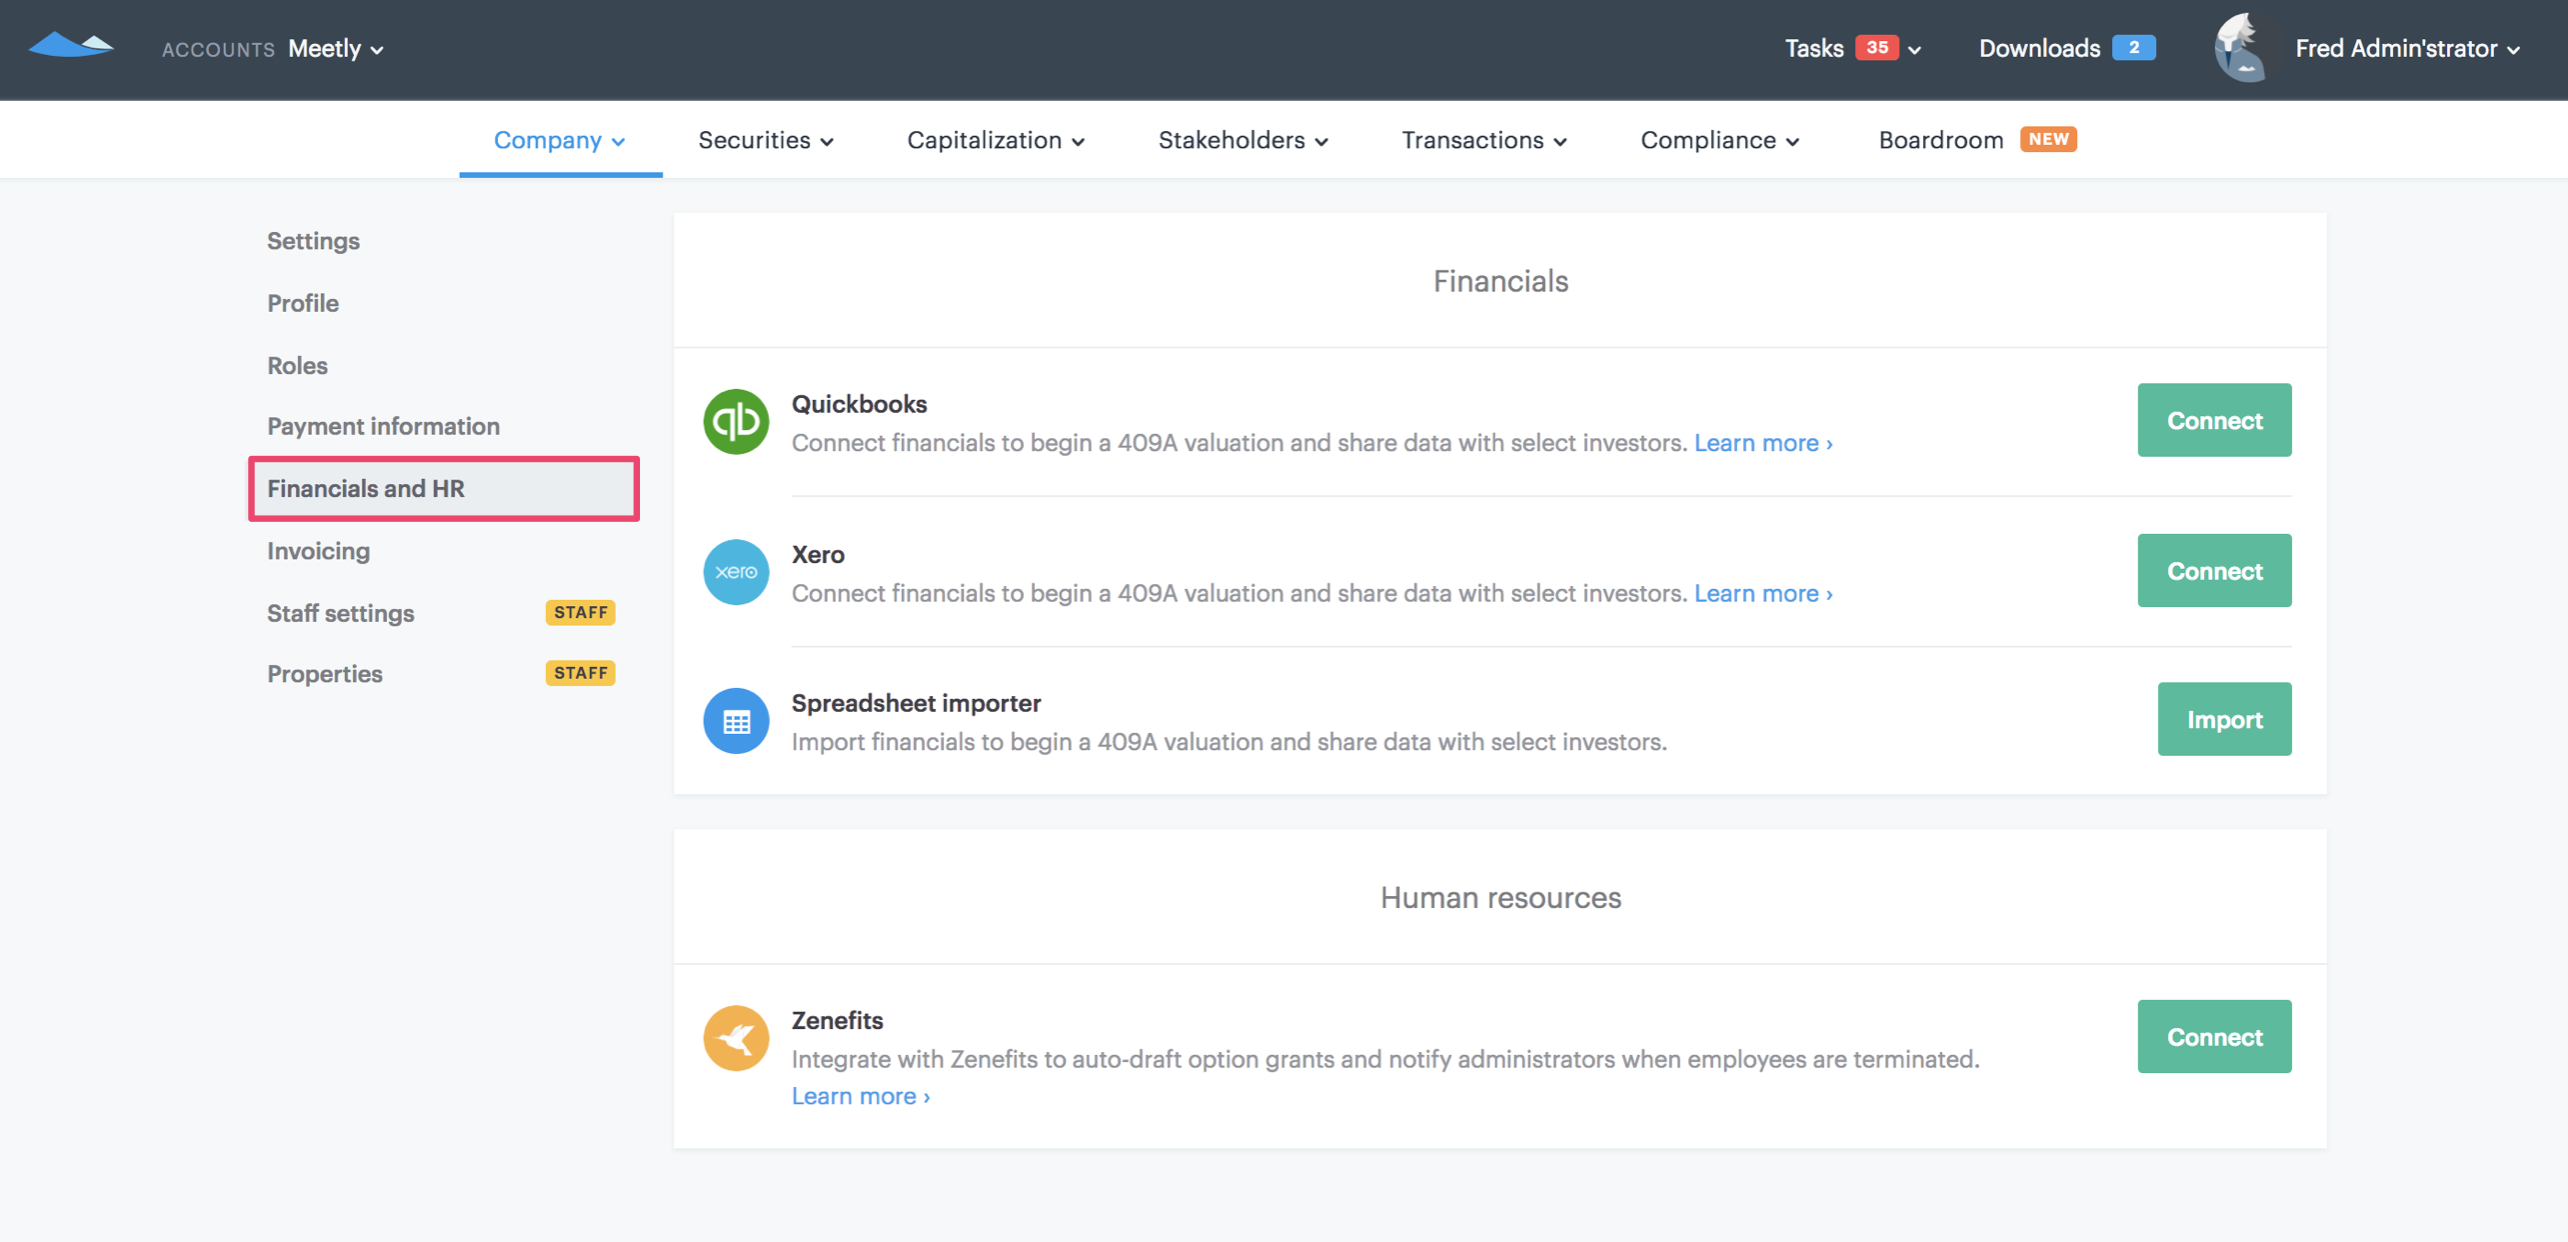Click STAFF badge next to Staff settings

coord(580,612)
